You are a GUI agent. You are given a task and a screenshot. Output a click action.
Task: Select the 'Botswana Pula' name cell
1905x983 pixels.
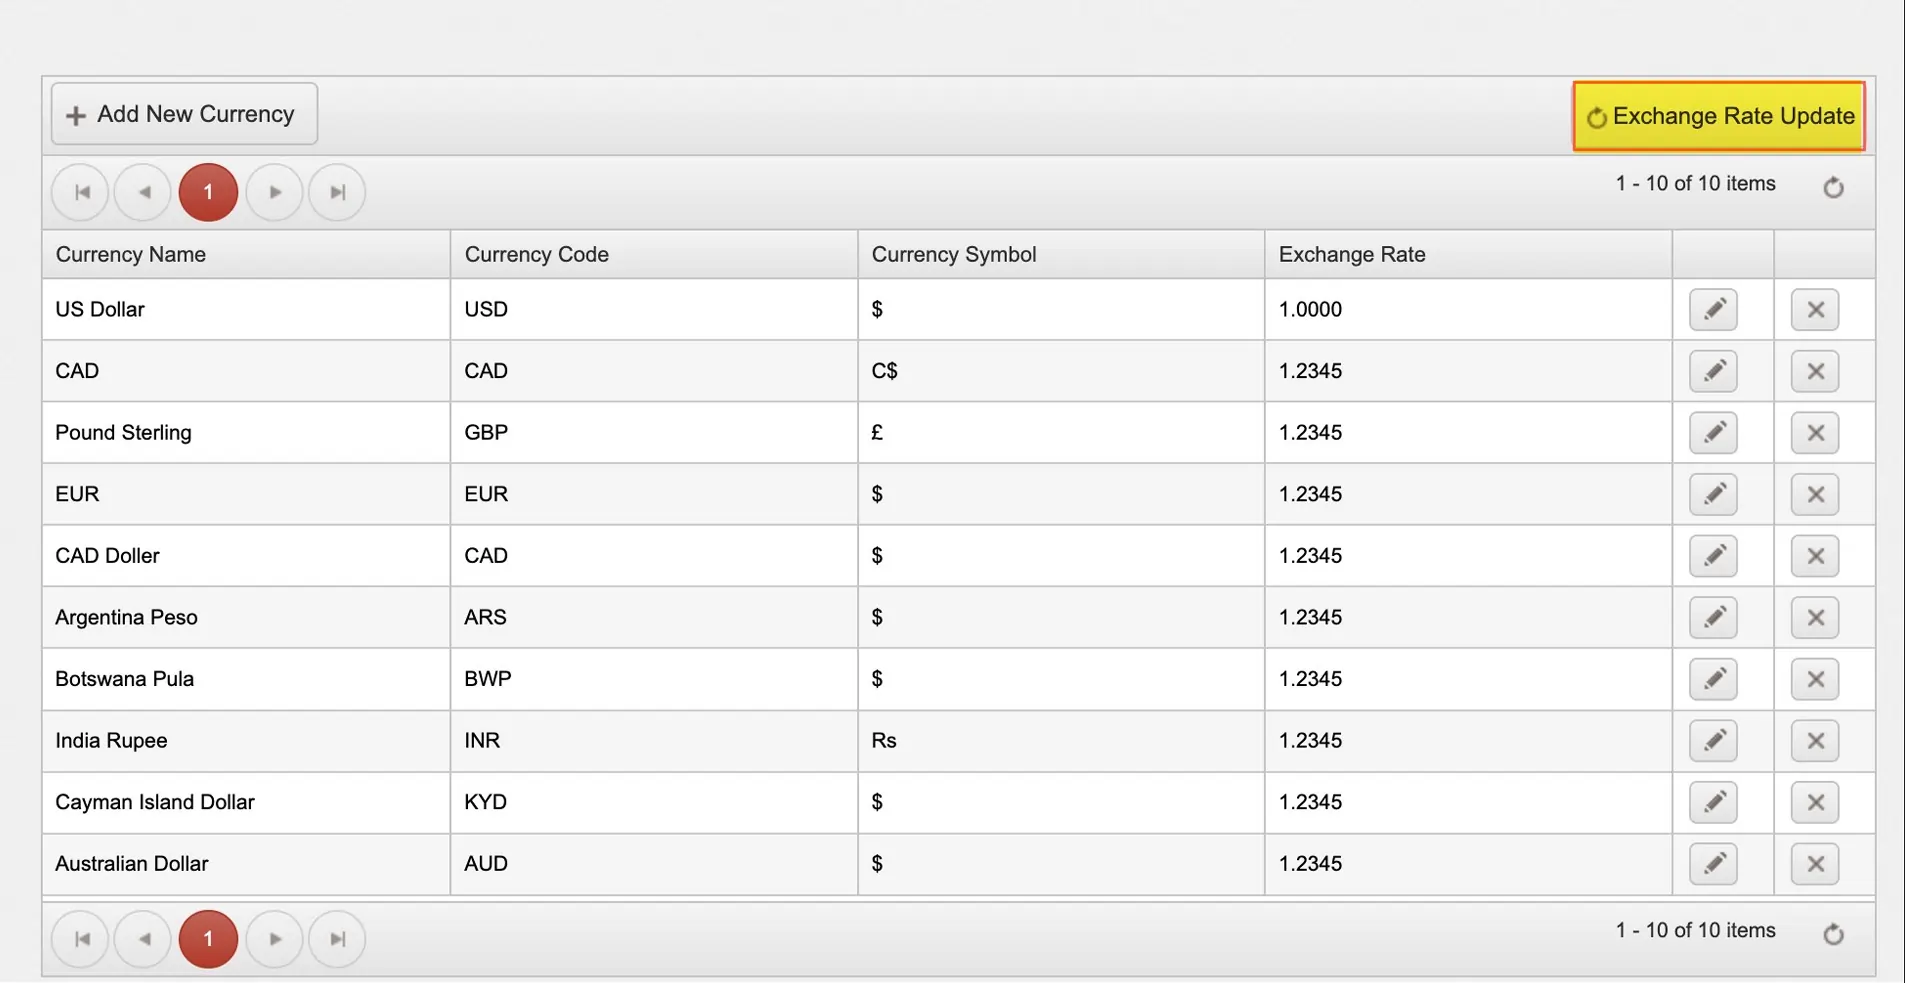pyautogui.click(x=246, y=679)
